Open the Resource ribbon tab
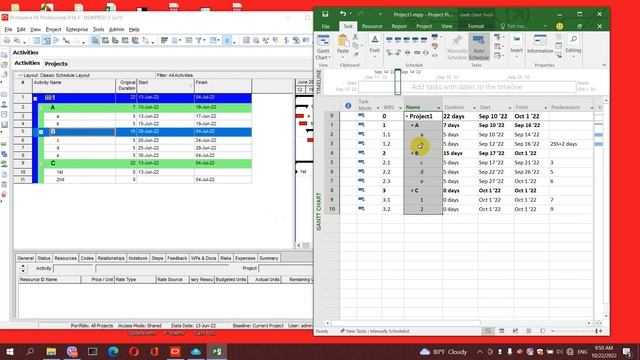 [x=372, y=26]
